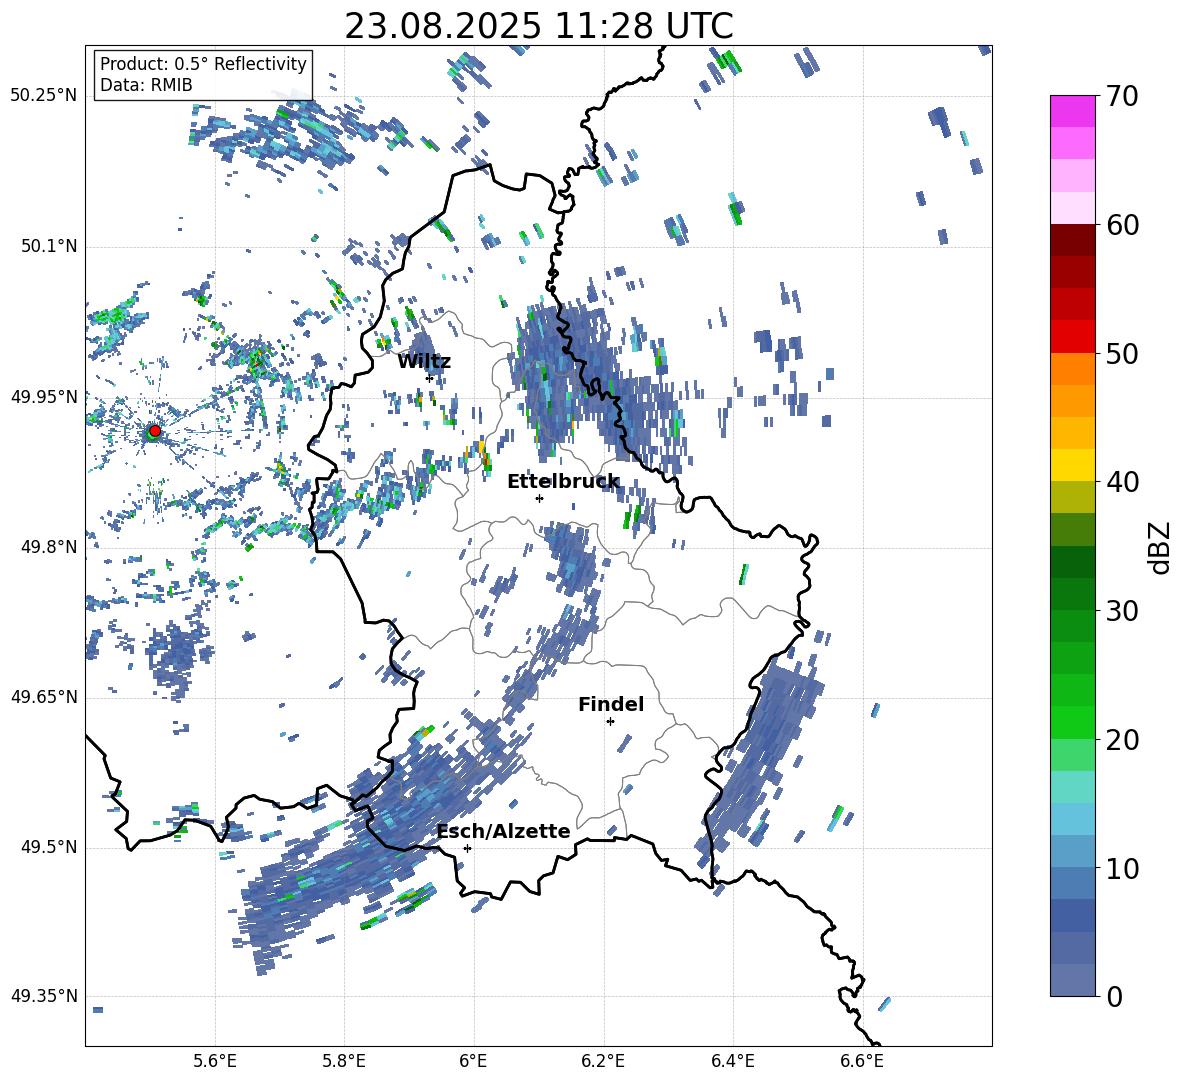Click the Wiltz city label
The image size is (1184, 1081).
click(424, 362)
